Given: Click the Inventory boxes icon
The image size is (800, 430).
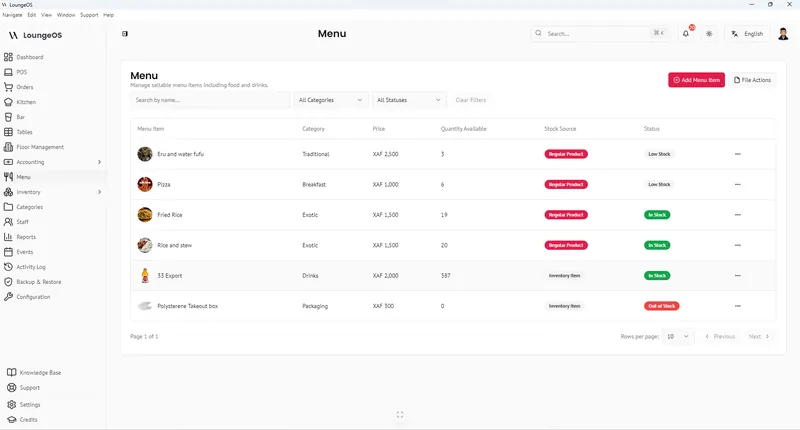Looking at the screenshot, I should pyautogui.click(x=8, y=192).
